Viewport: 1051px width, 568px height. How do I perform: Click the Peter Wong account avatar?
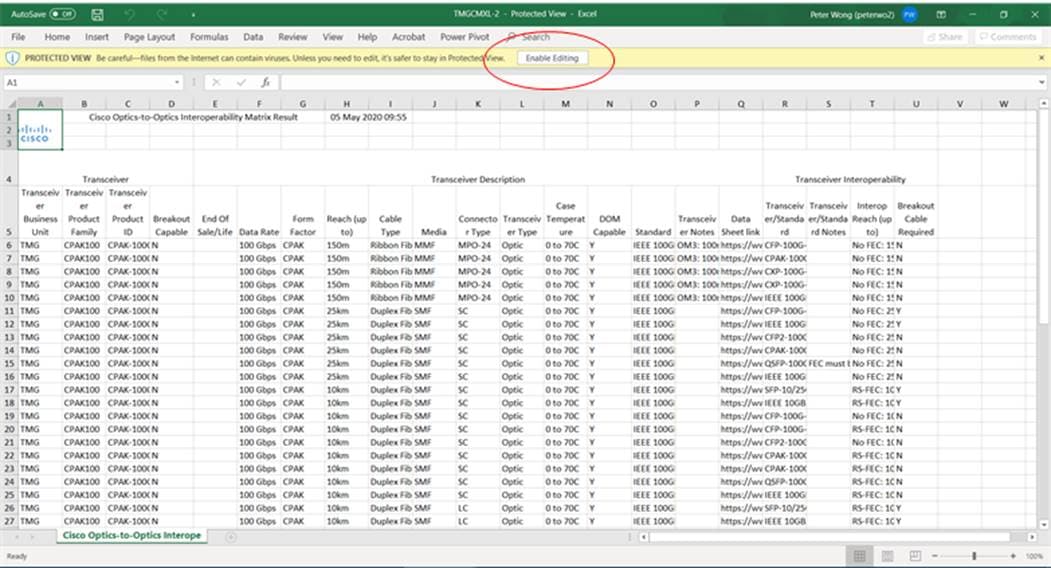pyautogui.click(x=910, y=14)
